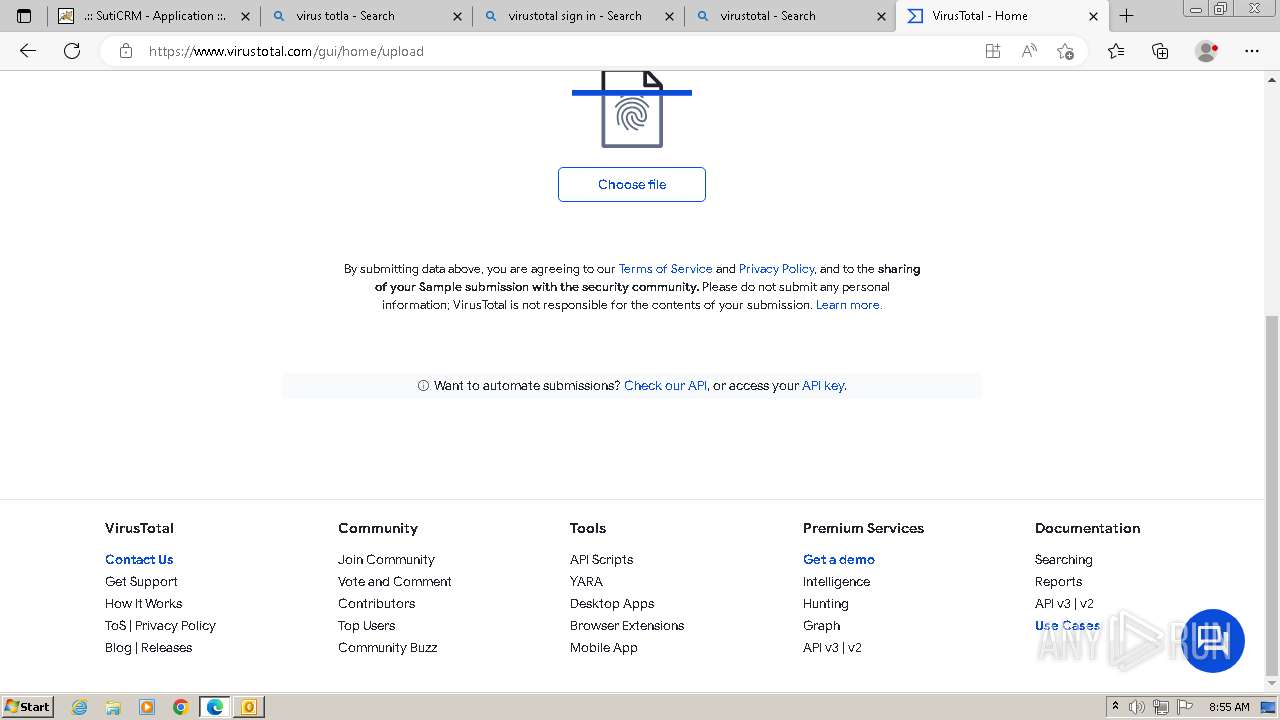Viewport: 1280px width, 720px height.
Task: Click the profile avatar icon
Action: [1206, 51]
